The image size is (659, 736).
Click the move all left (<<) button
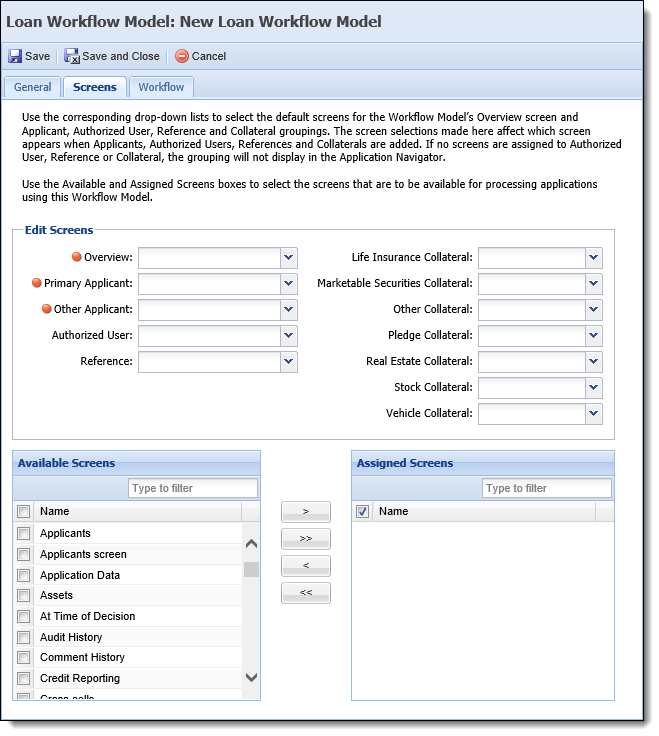(306, 593)
